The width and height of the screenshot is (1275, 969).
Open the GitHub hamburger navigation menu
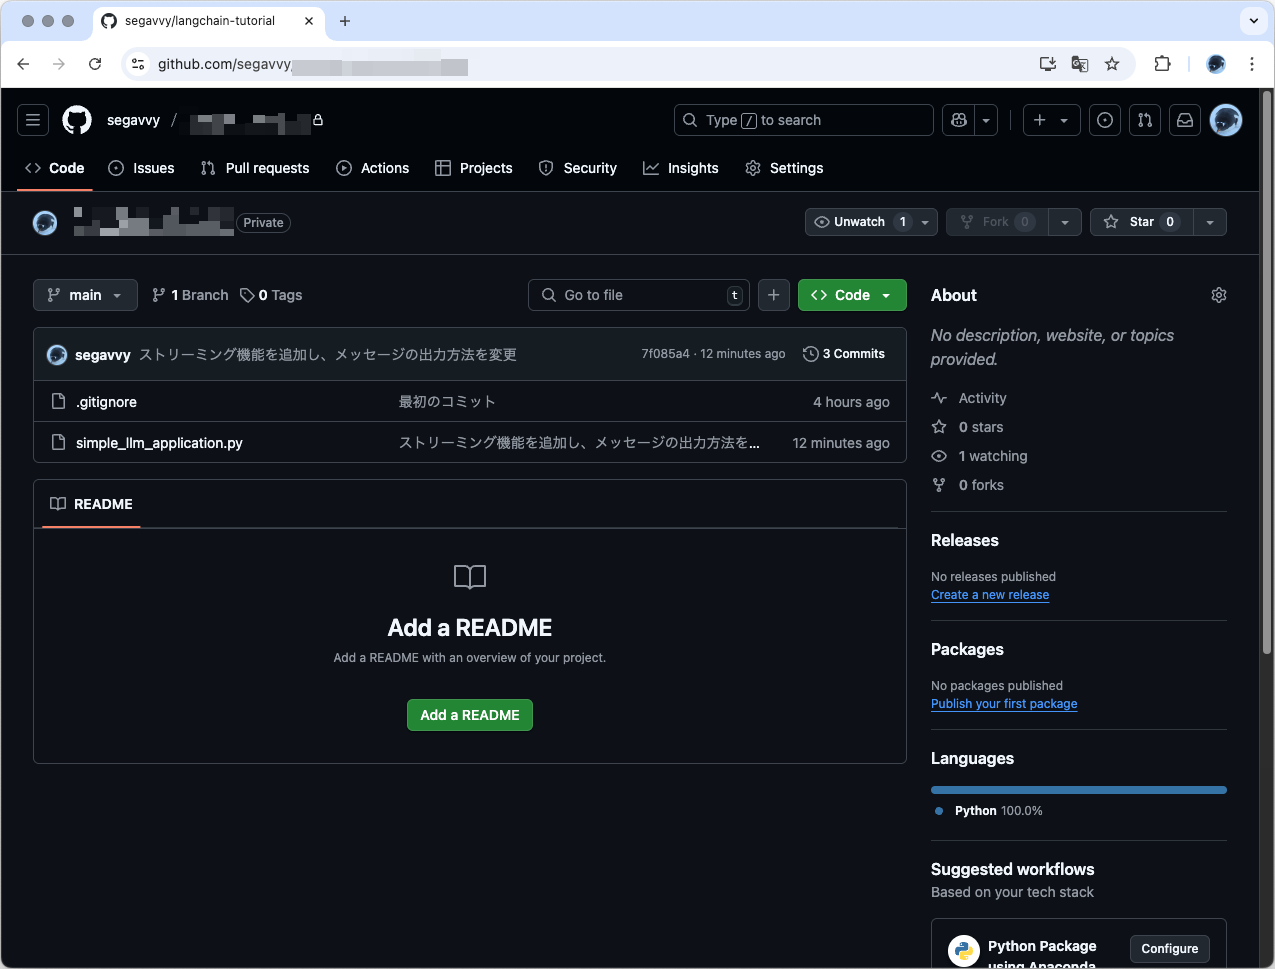click(x=33, y=120)
